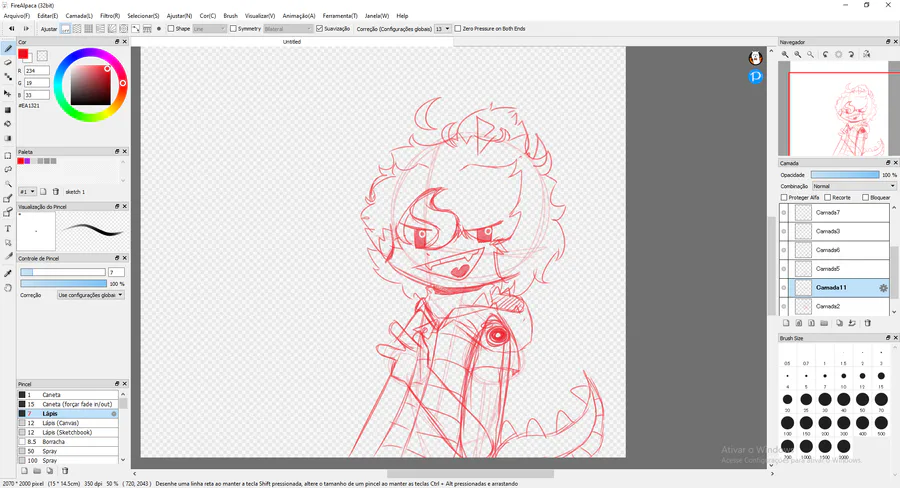The image size is (900, 488).
Task: Select the Brush tool in the left toolbar
Action: click(x=8, y=49)
